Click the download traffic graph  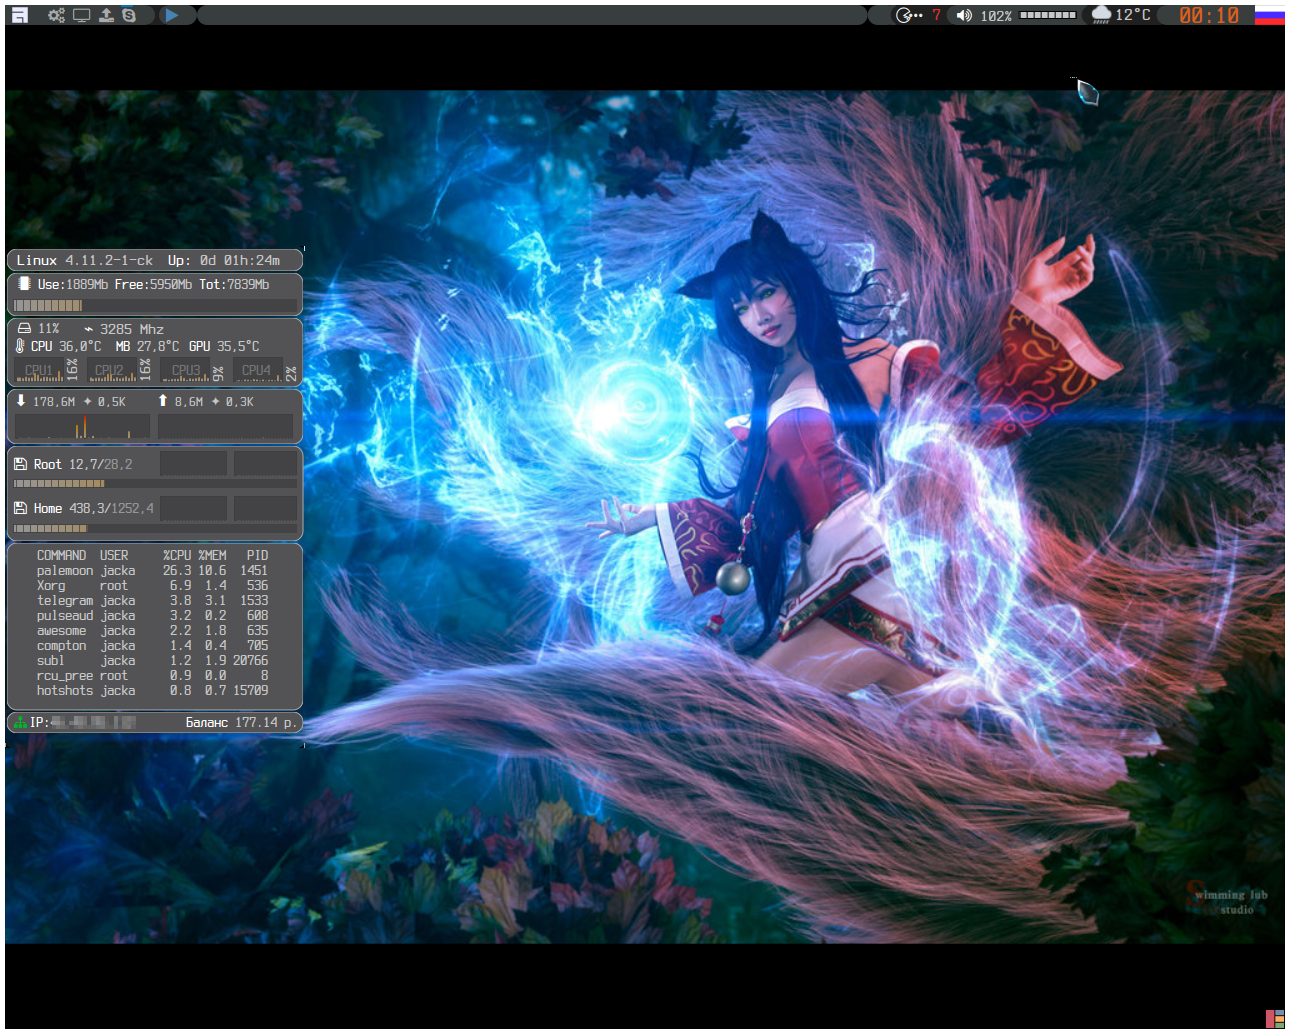pos(82,427)
